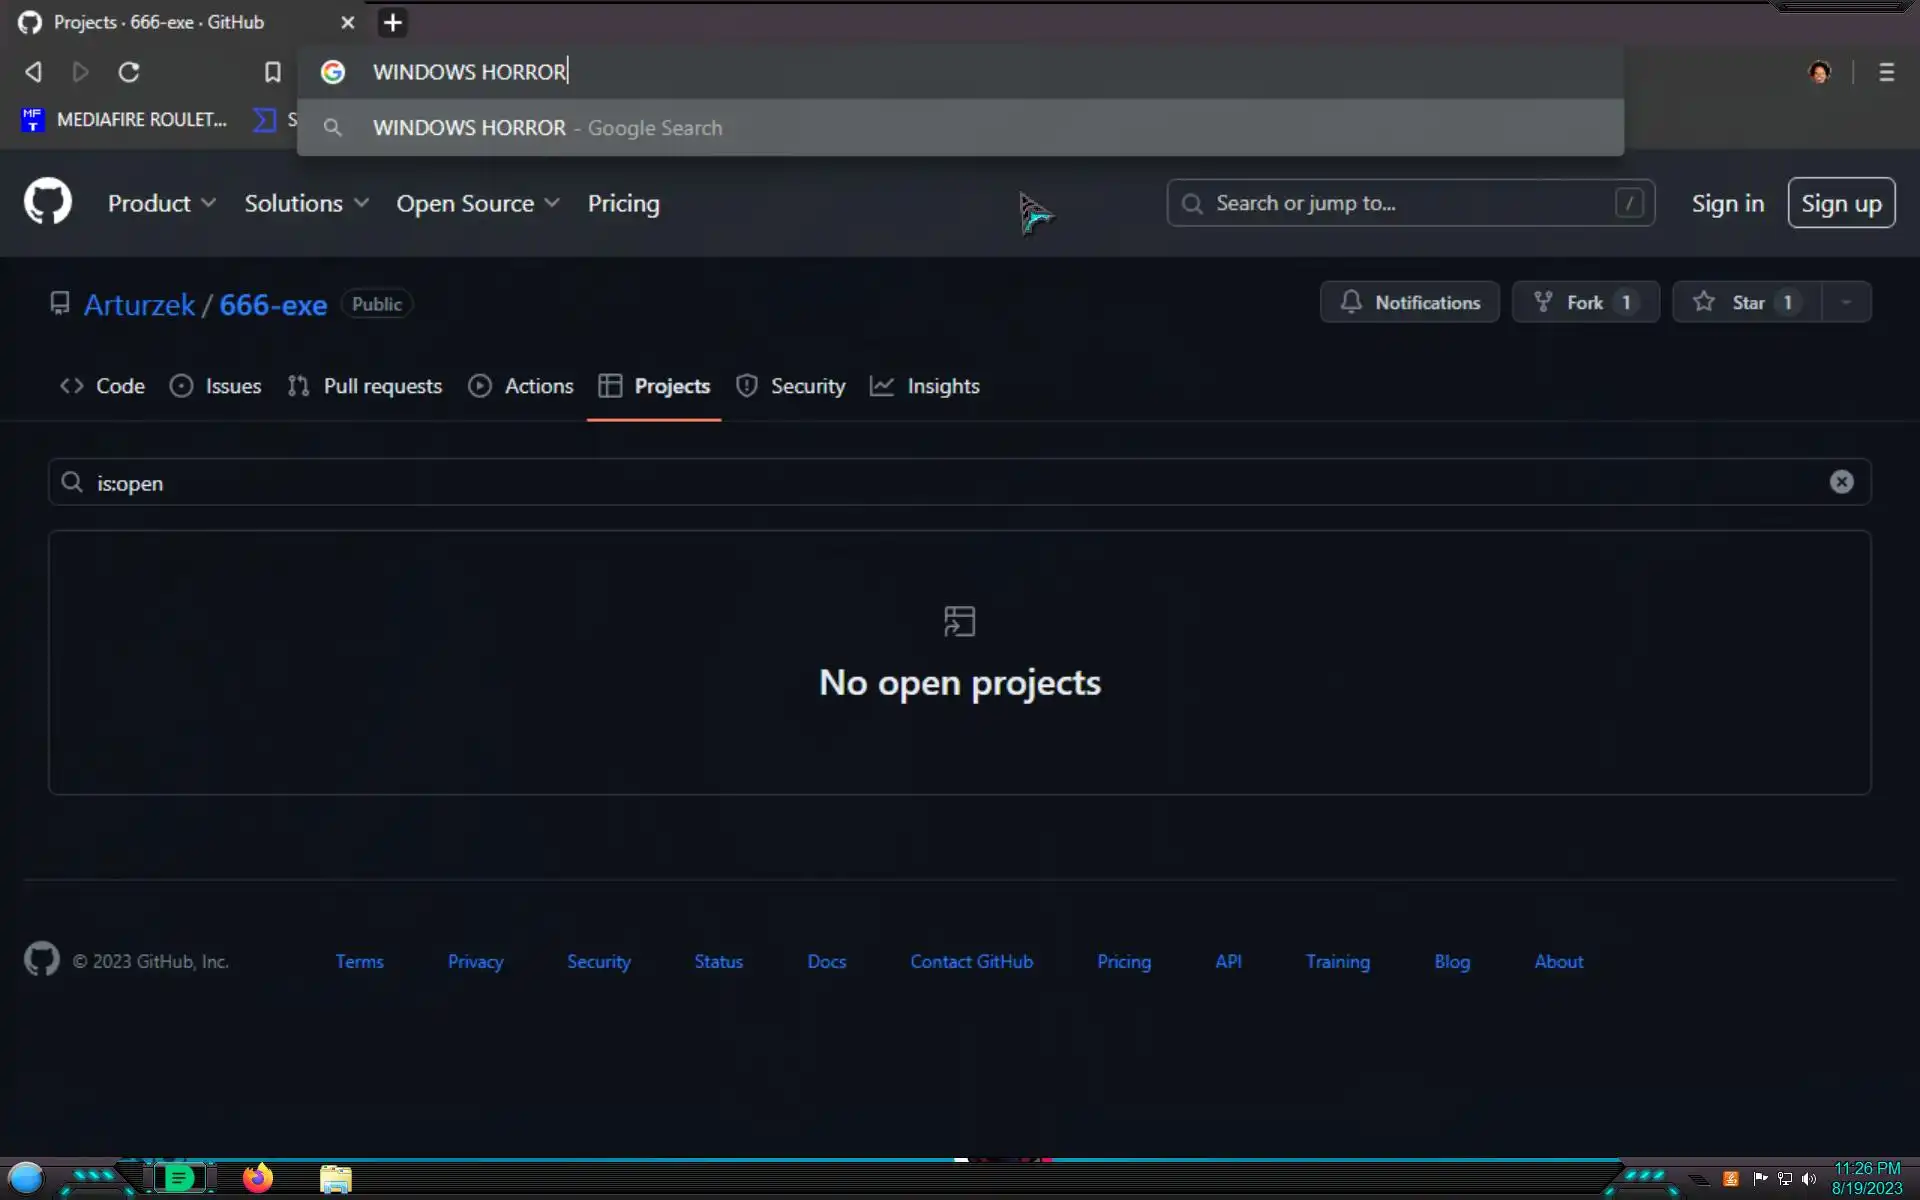Switch to the Insights tab
Screen dimensions: 1920x1200
click(x=925, y=386)
